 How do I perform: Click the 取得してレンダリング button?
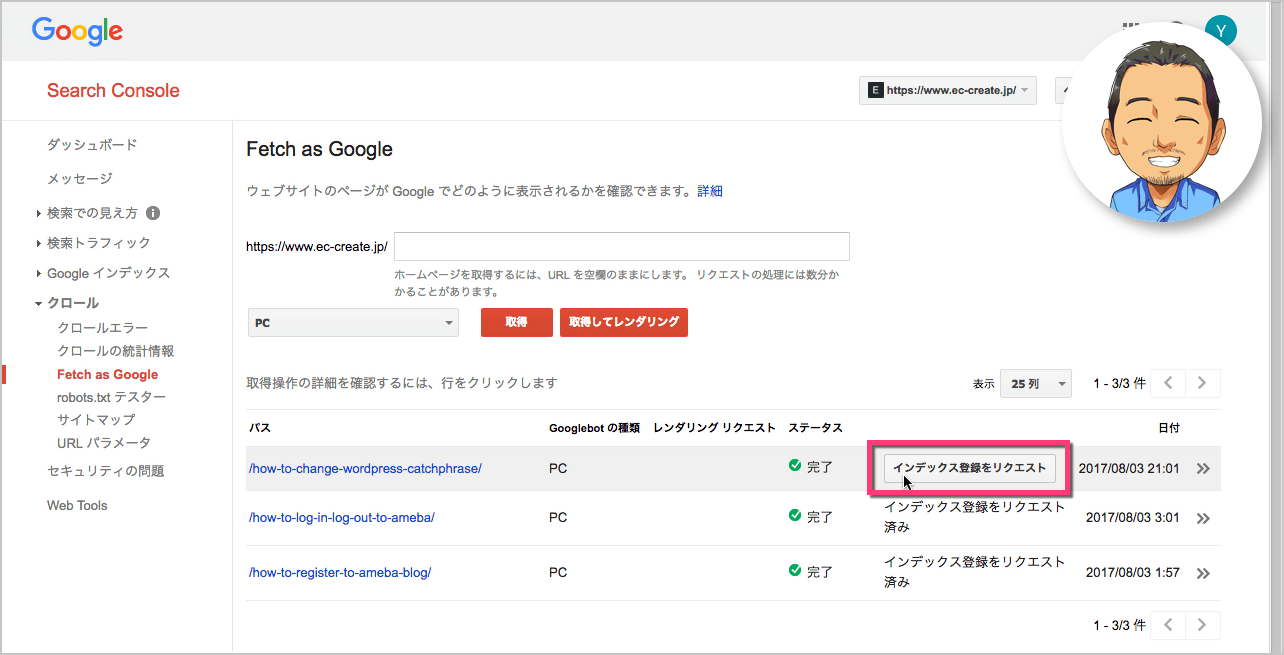tap(624, 322)
